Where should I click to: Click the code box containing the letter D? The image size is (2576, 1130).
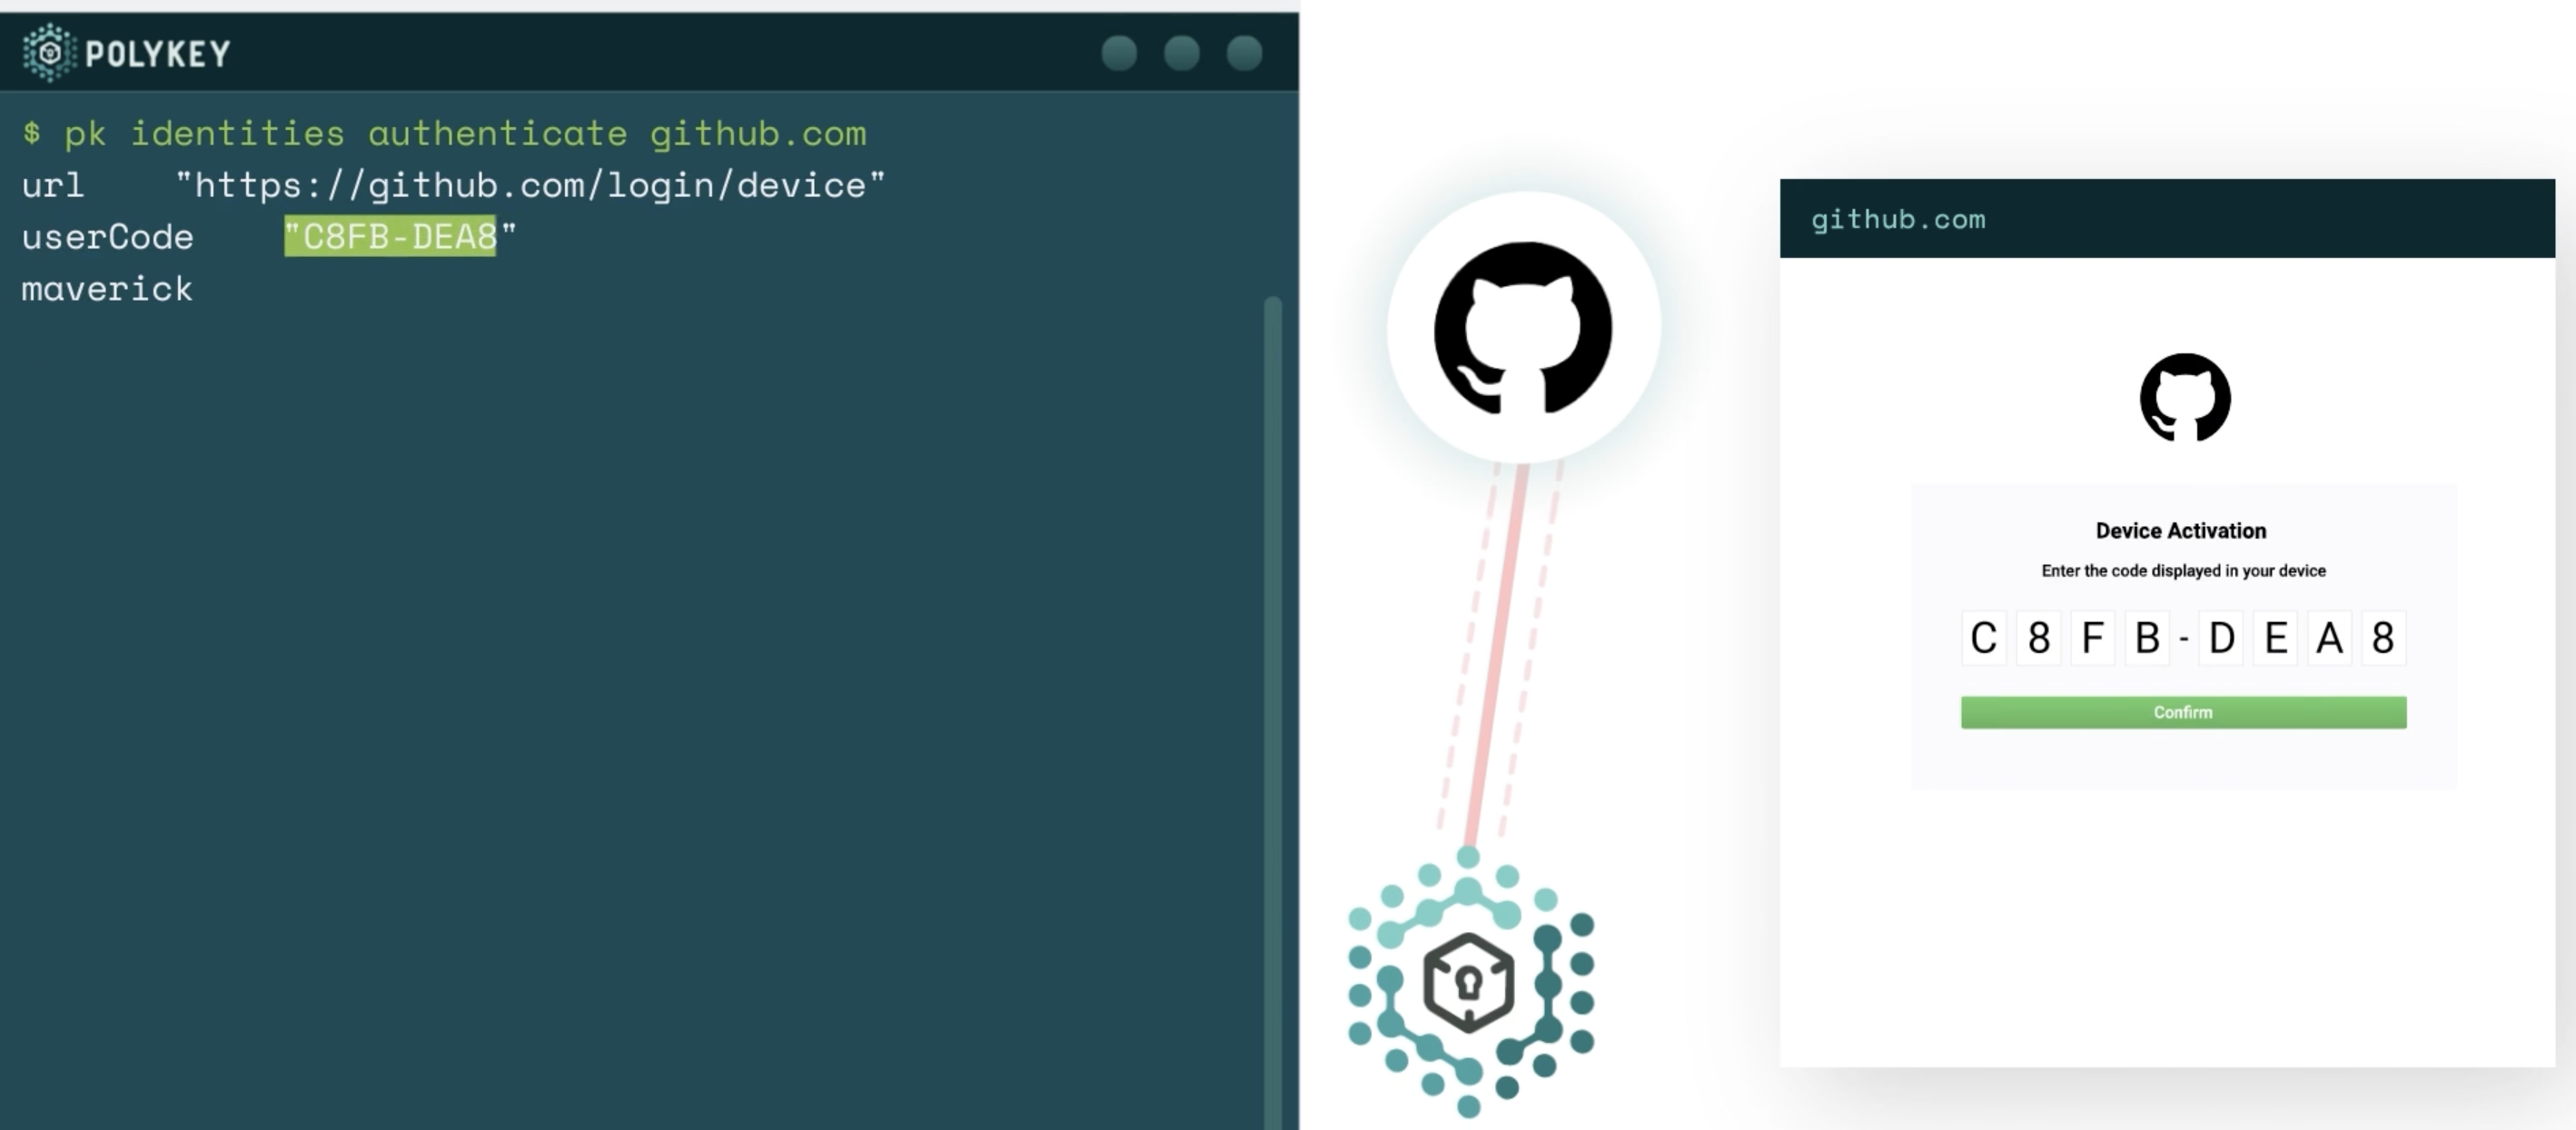[x=2220, y=638]
